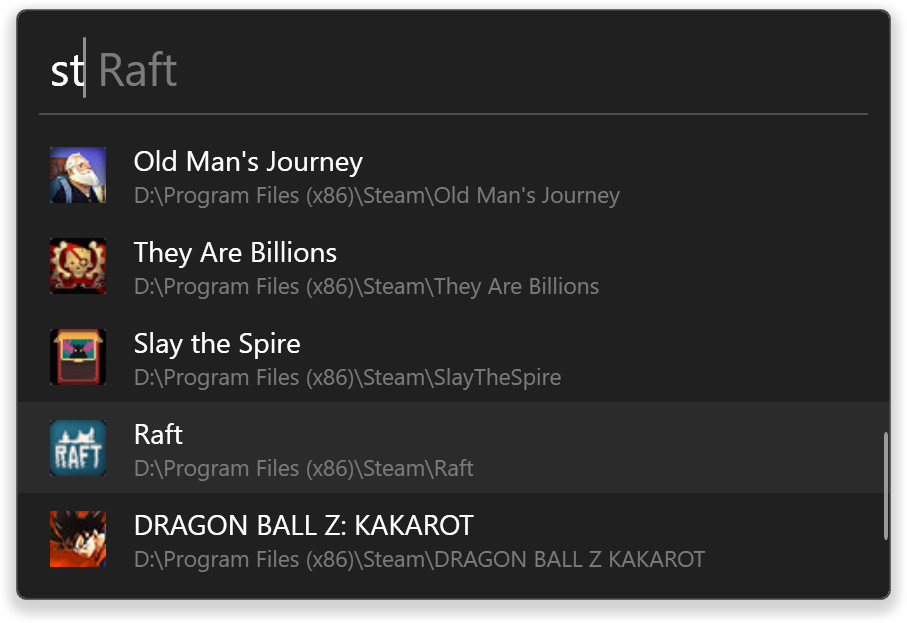Click the scrollbar track above the thumb
The image size is (907, 623).
pyautogui.click(x=885, y=280)
